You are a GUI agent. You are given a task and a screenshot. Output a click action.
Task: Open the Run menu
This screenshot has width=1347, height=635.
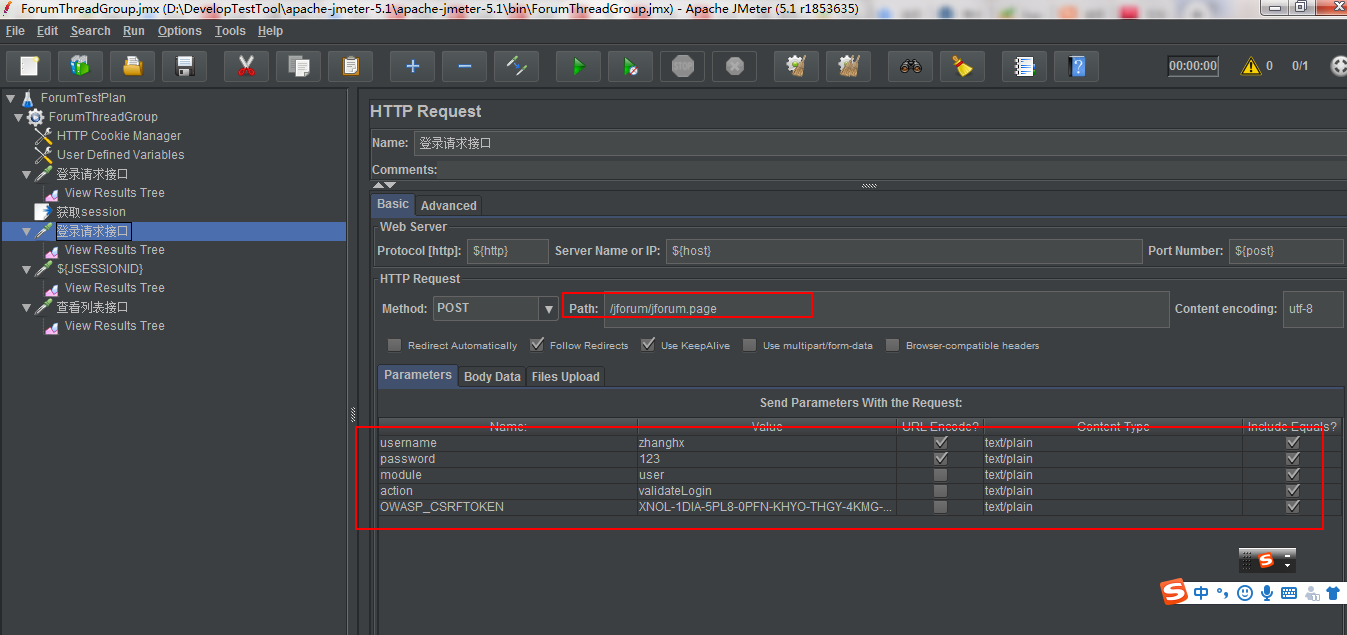click(x=134, y=31)
